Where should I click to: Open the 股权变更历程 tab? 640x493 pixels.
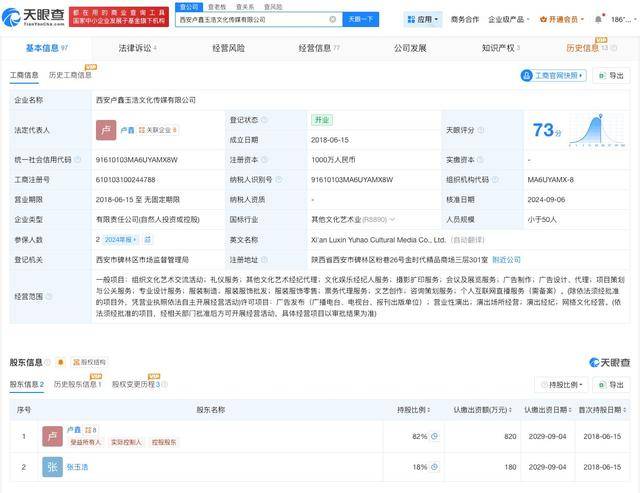pos(135,384)
